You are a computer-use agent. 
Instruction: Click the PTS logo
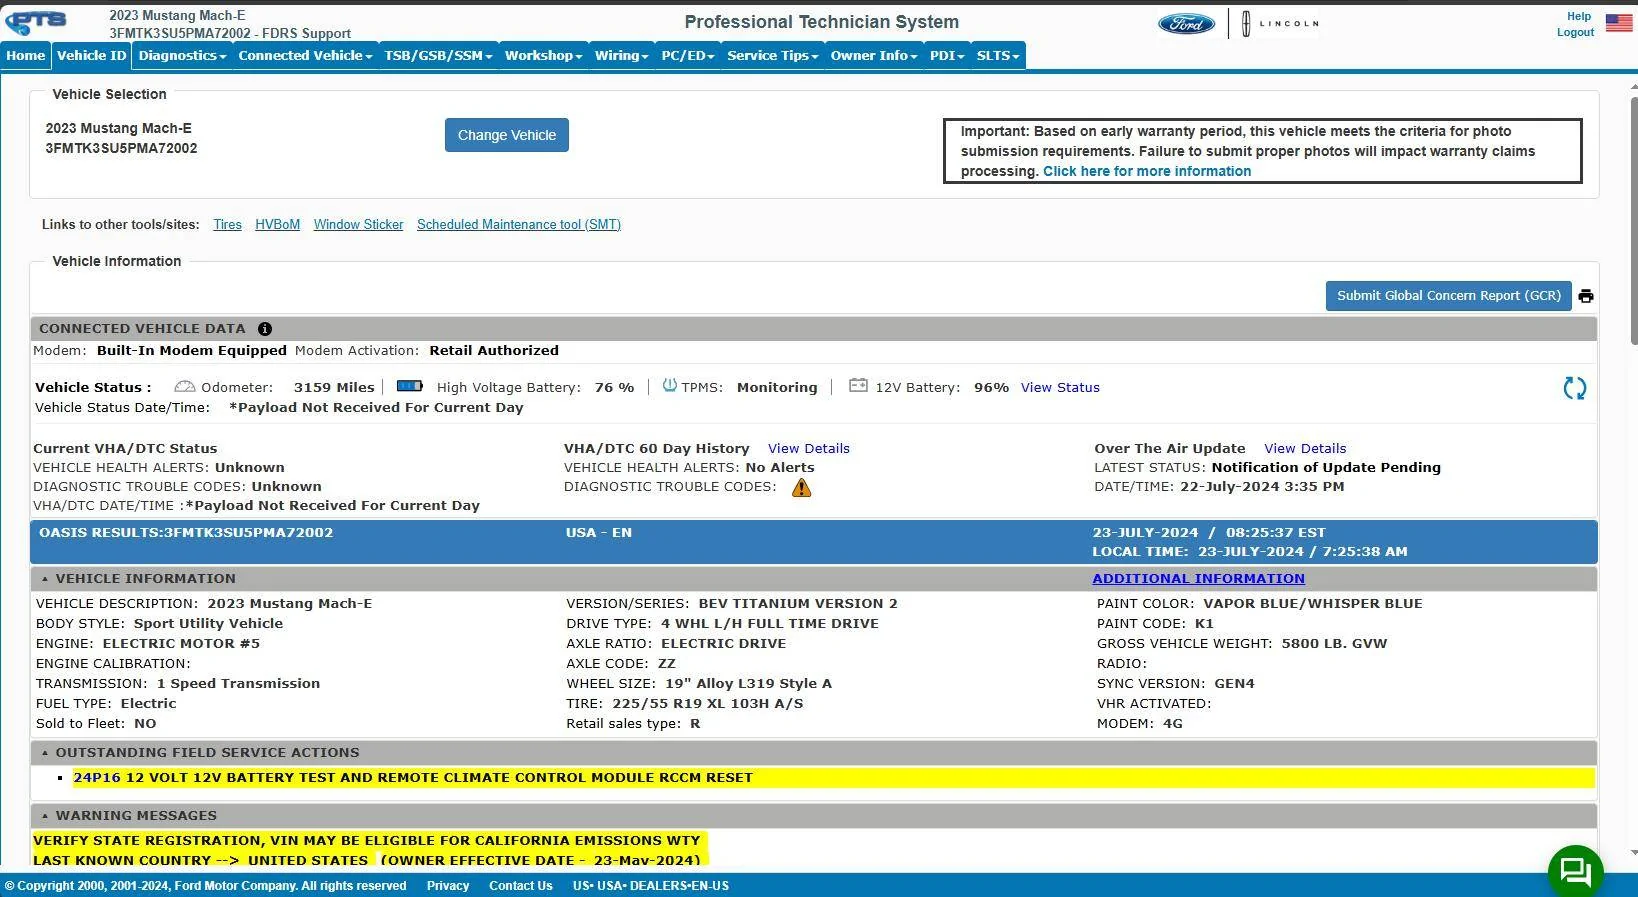tap(36, 22)
